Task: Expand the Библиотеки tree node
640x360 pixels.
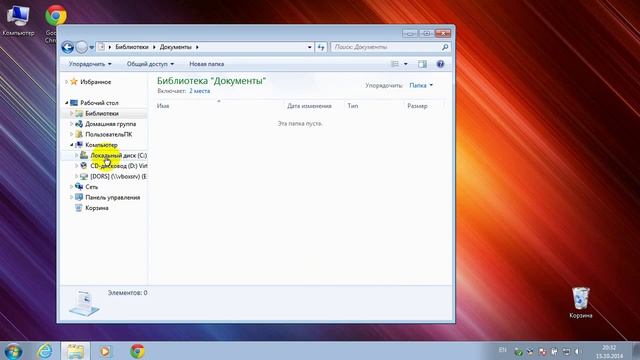Action: click(71, 113)
